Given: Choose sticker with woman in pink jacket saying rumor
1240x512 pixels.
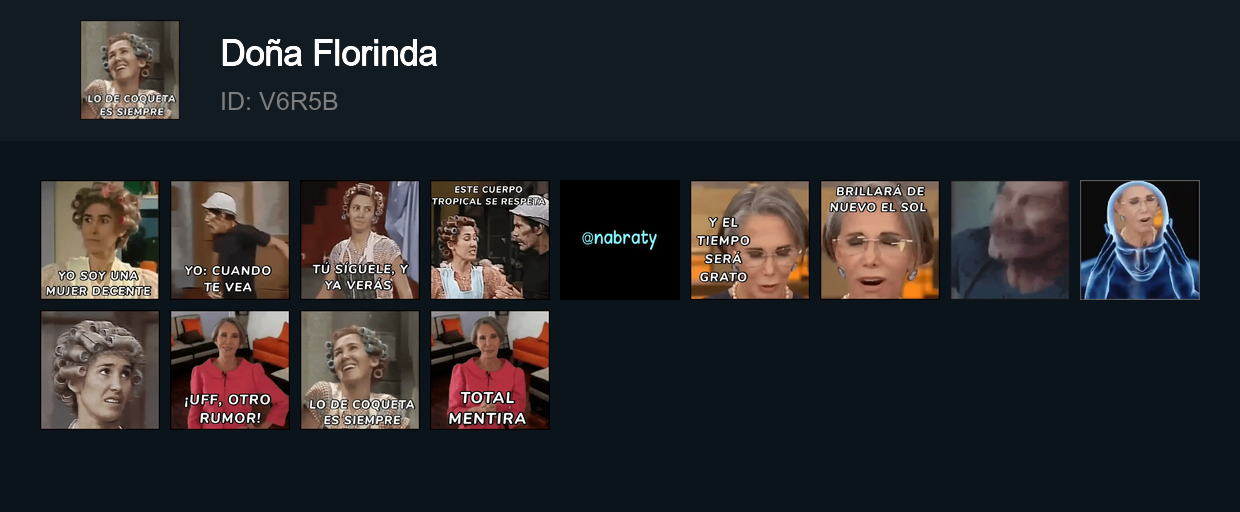Looking at the screenshot, I should [230, 370].
